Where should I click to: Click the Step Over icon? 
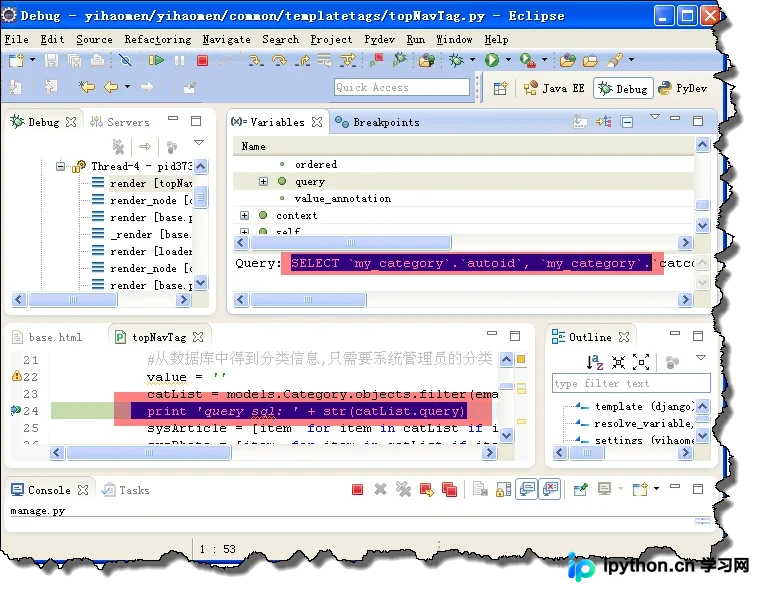click(x=279, y=60)
